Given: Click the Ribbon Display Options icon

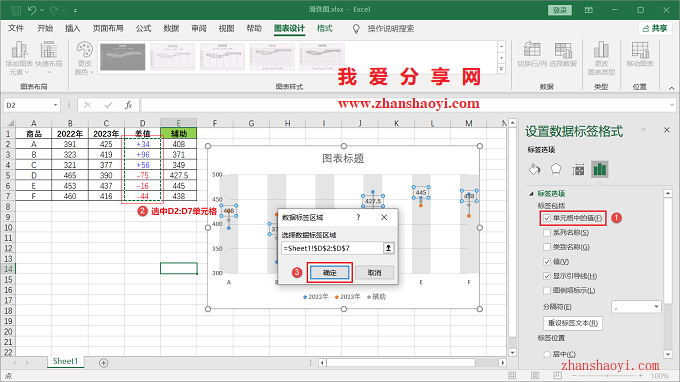Looking at the screenshot, I should (x=588, y=10).
